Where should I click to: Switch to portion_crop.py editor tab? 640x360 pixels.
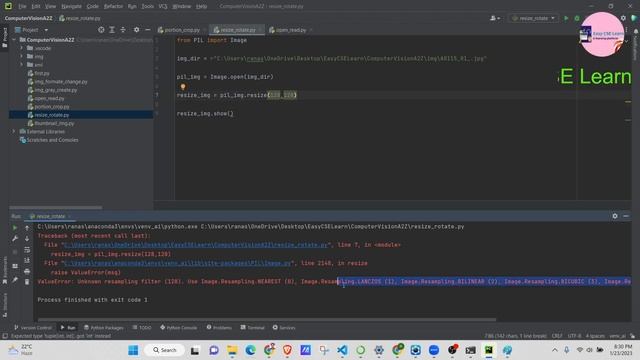(x=182, y=30)
